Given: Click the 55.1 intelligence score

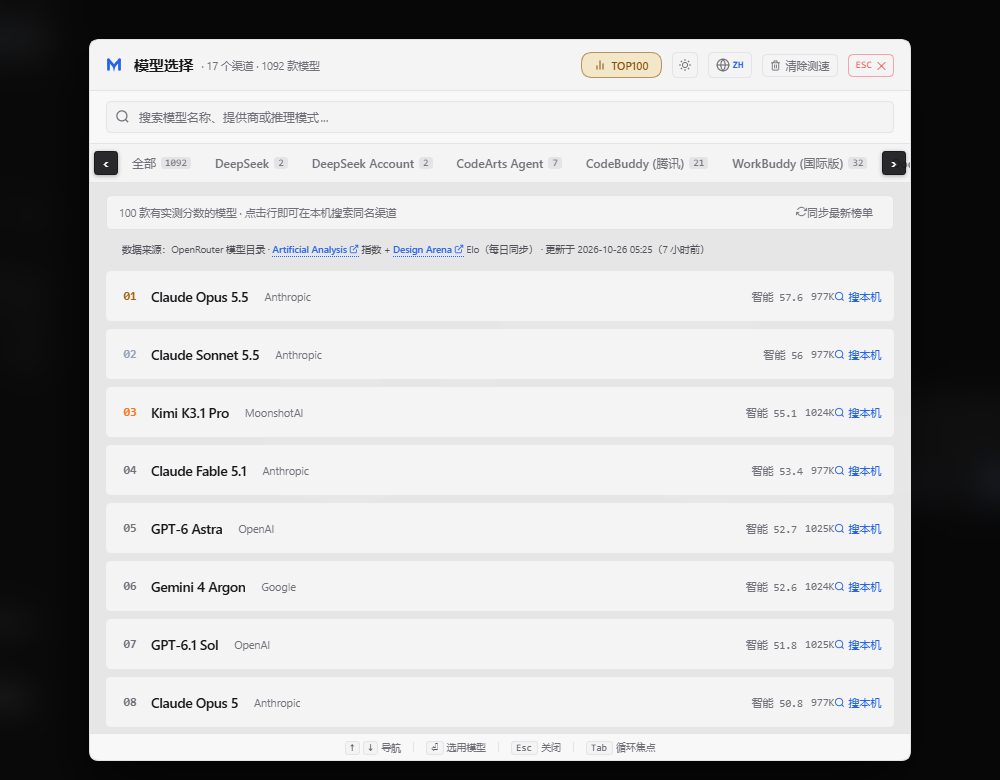Looking at the screenshot, I should pyautogui.click(x=785, y=413).
